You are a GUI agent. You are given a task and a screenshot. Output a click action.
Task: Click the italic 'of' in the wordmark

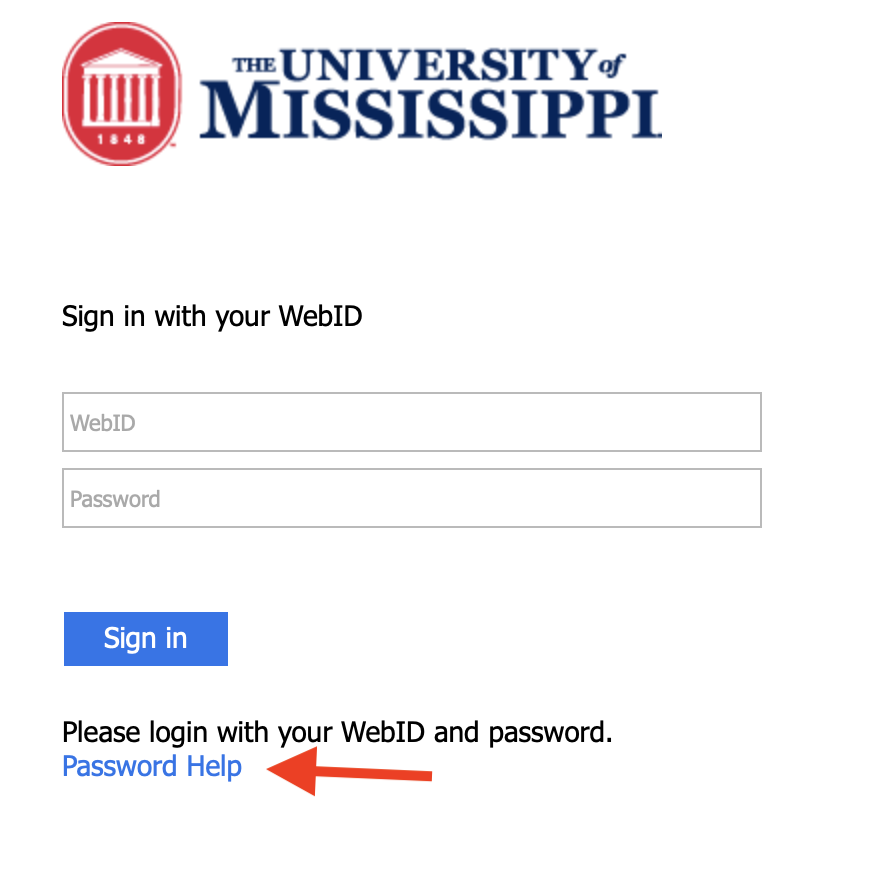(x=612, y=65)
